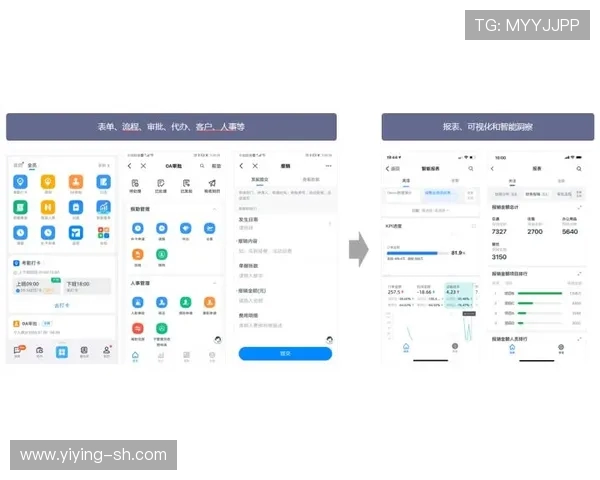Tap the messages icon with red badge
600x480 pixels.
[18, 350]
